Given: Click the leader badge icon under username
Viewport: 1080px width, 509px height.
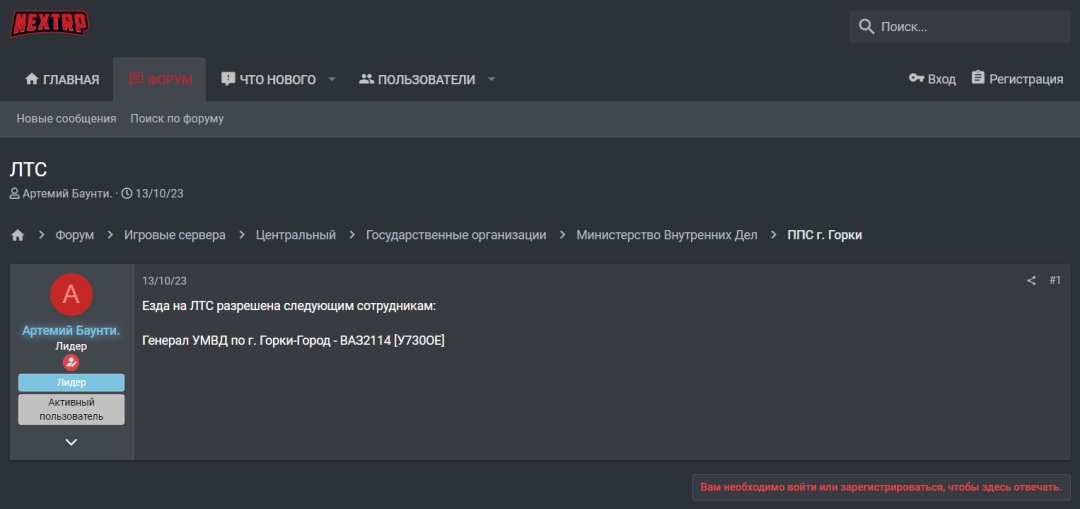Looking at the screenshot, I should pyautogui.click(x=71, y=362).
